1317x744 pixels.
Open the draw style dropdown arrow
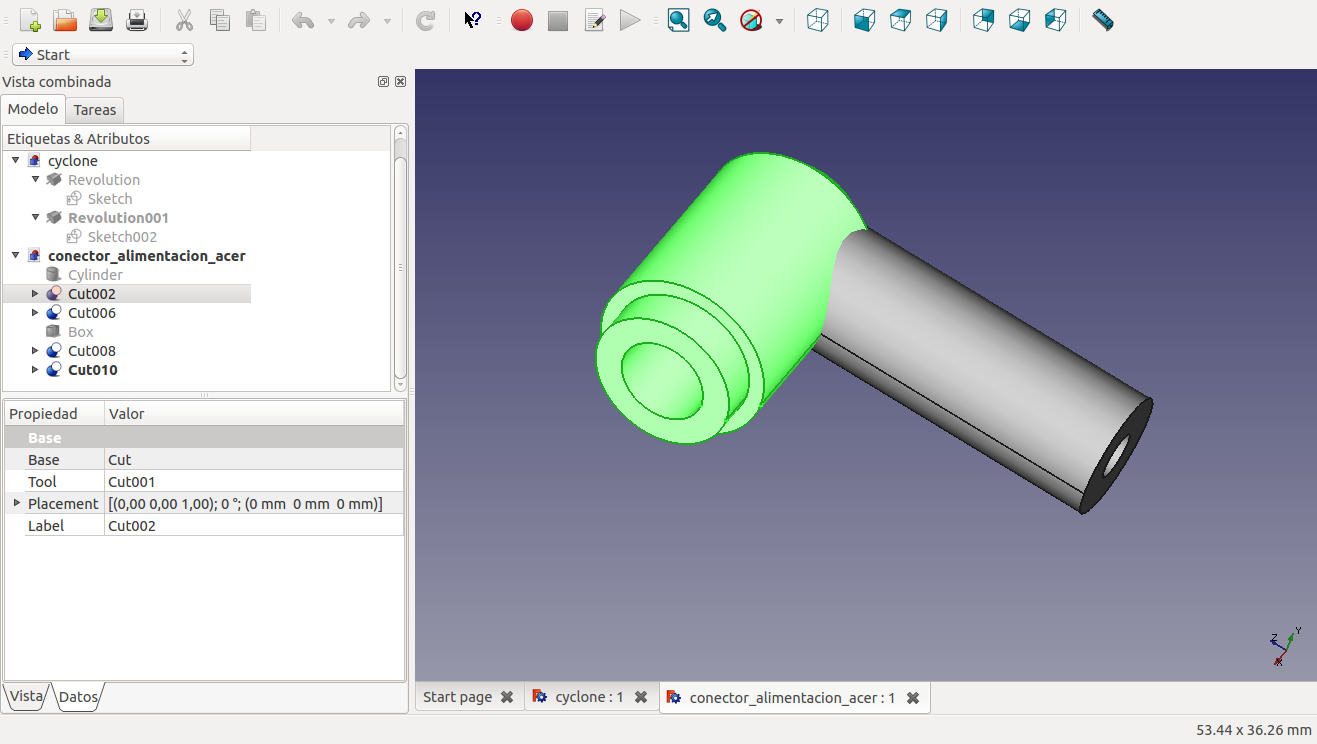(779, 21)
